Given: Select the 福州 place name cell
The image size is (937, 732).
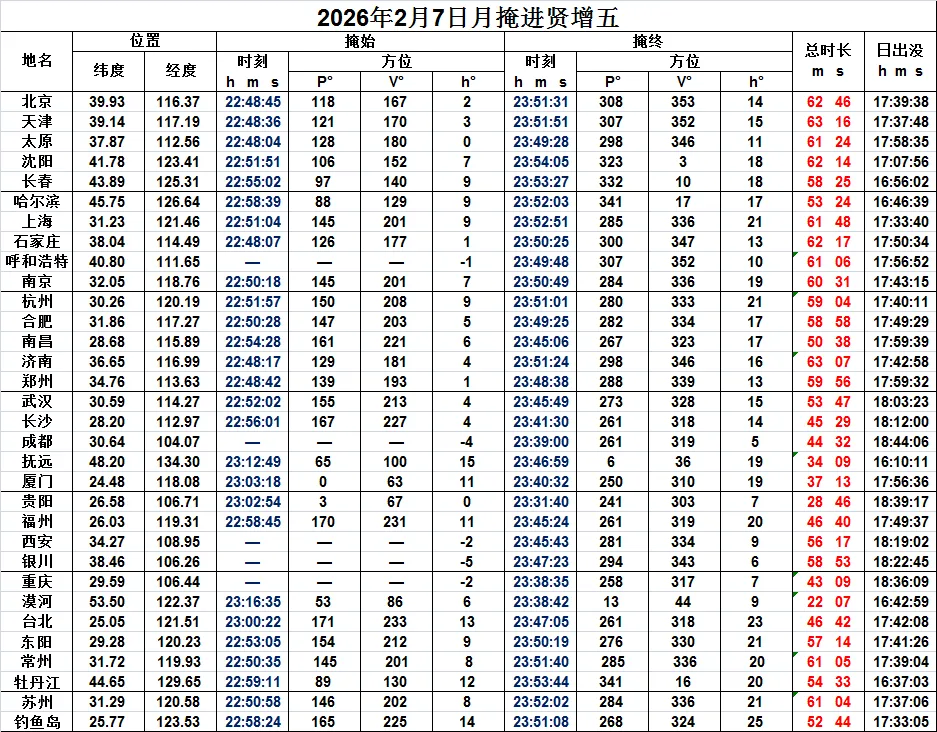Looking at the screenshot, I should (36, 522).
